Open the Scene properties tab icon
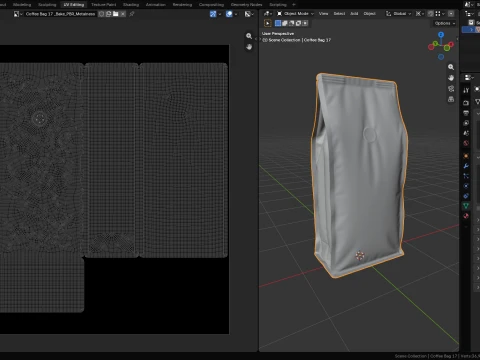The image size is (480, 360). tap(466, 133)
